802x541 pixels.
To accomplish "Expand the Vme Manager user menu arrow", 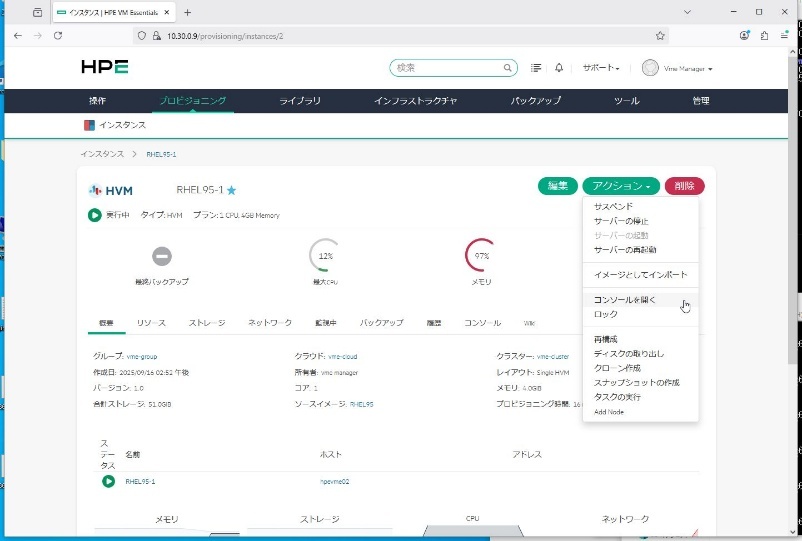I will click(x=710, y=69).
